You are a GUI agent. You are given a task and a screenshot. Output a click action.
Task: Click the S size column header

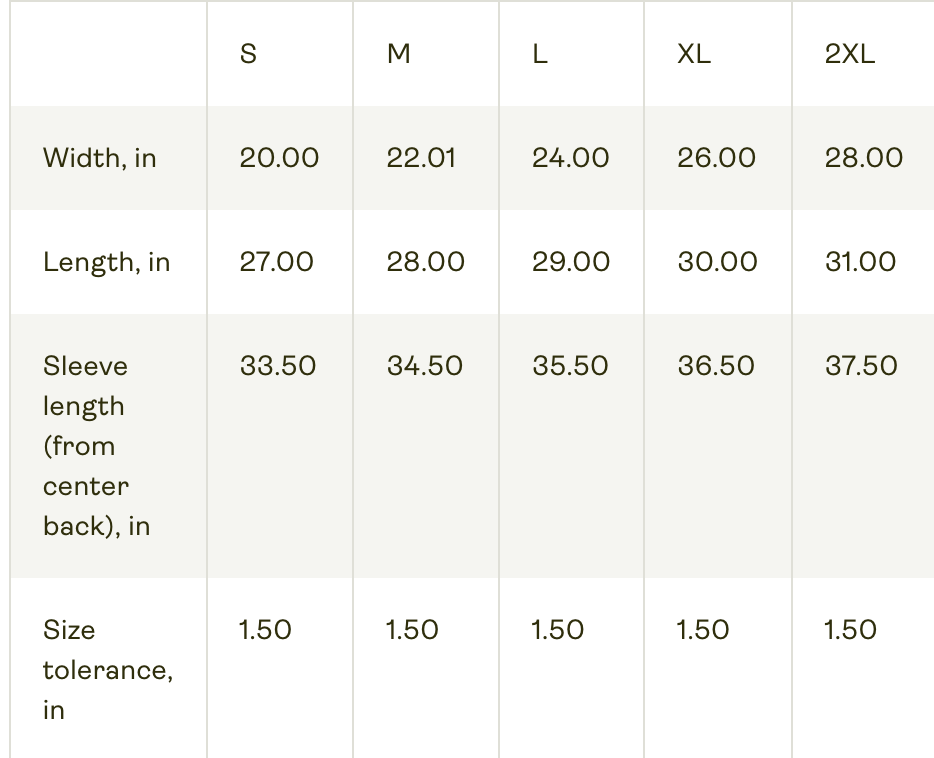coord(248,54)
